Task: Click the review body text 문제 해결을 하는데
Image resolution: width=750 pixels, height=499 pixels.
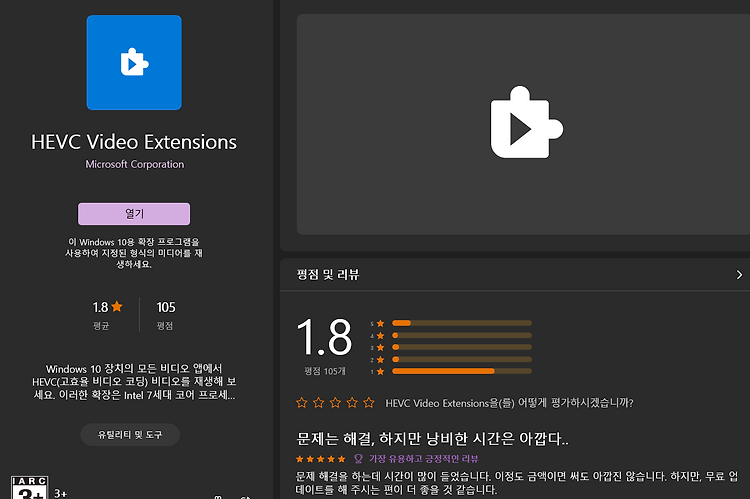Action: 517,483
